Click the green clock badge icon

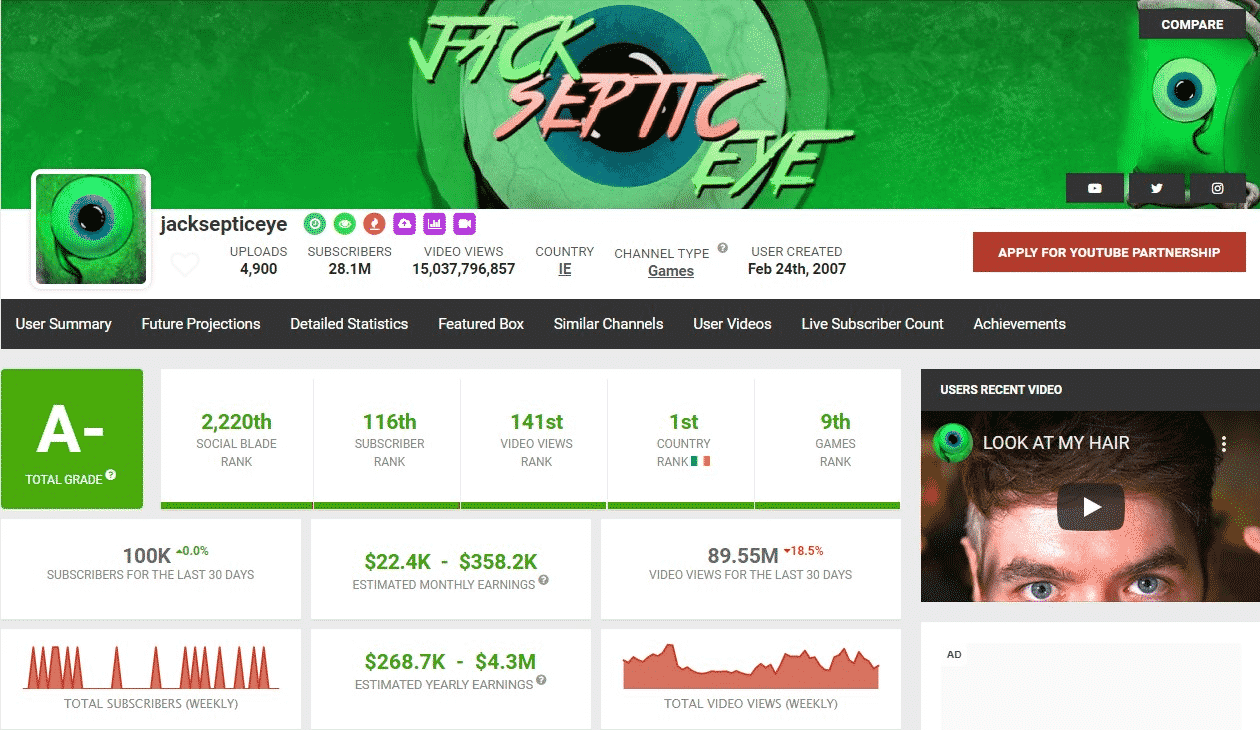pos(315,223)
